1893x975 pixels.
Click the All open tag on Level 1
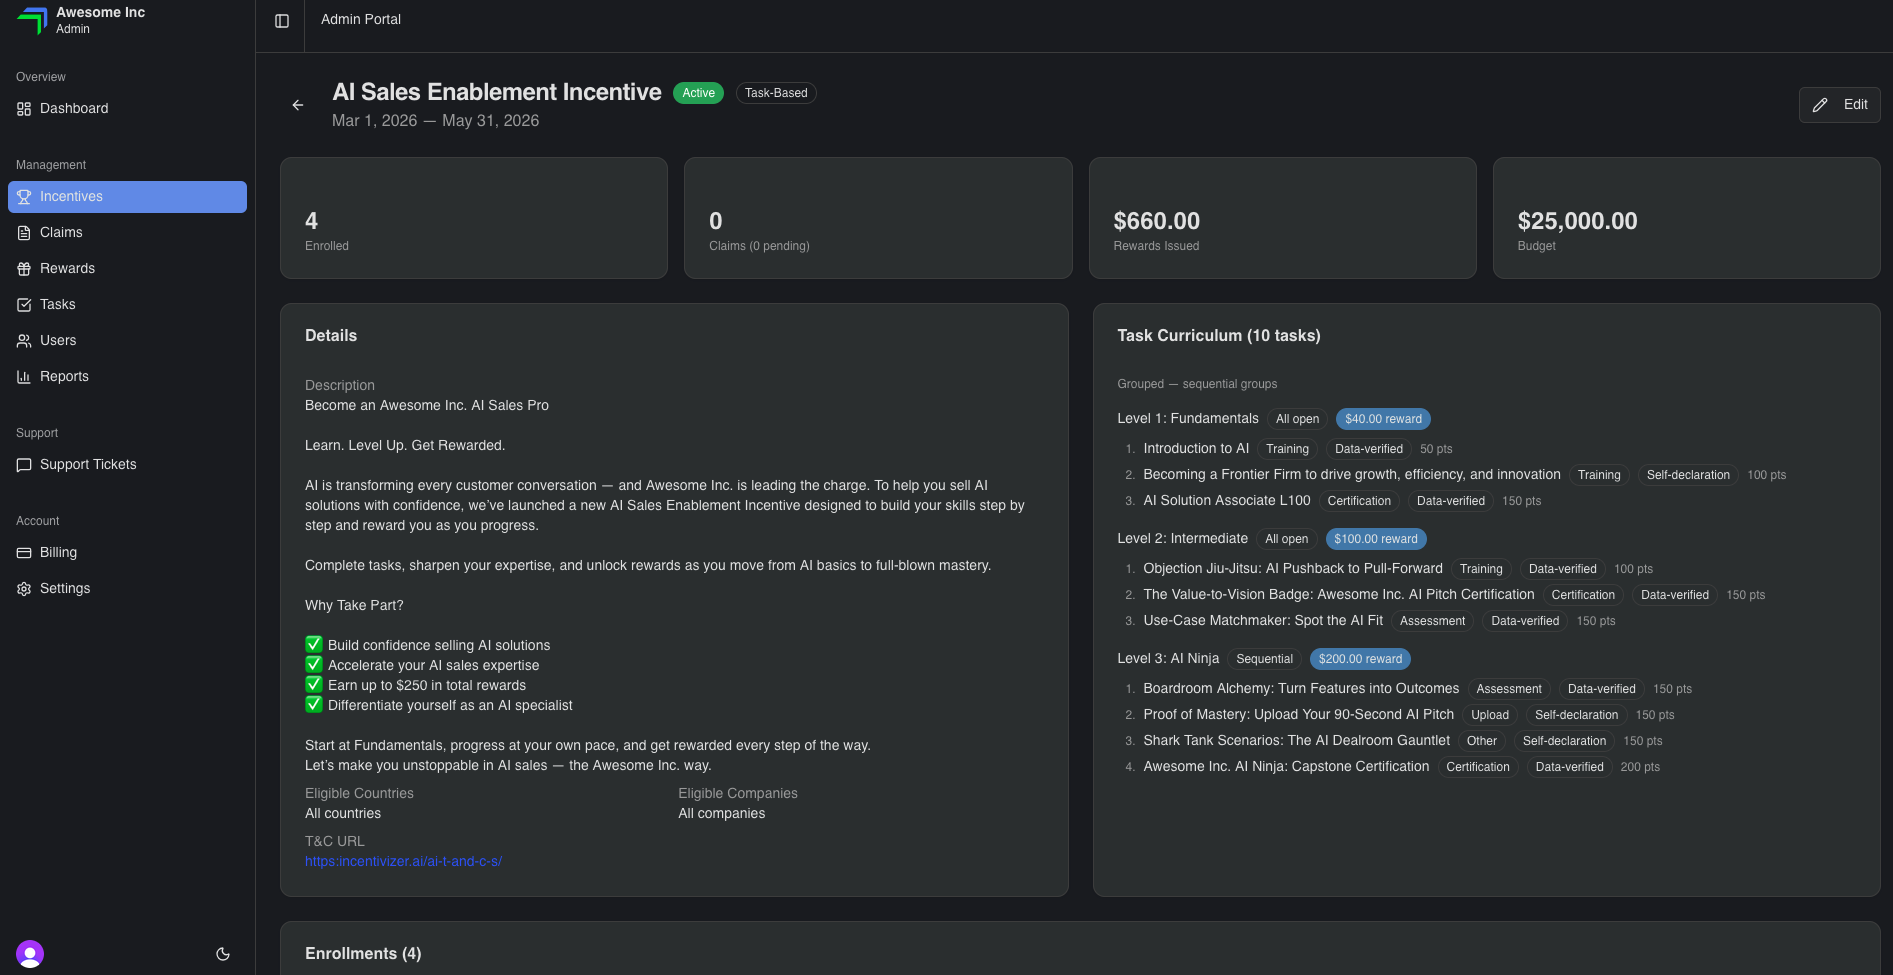pos(1297,419)
